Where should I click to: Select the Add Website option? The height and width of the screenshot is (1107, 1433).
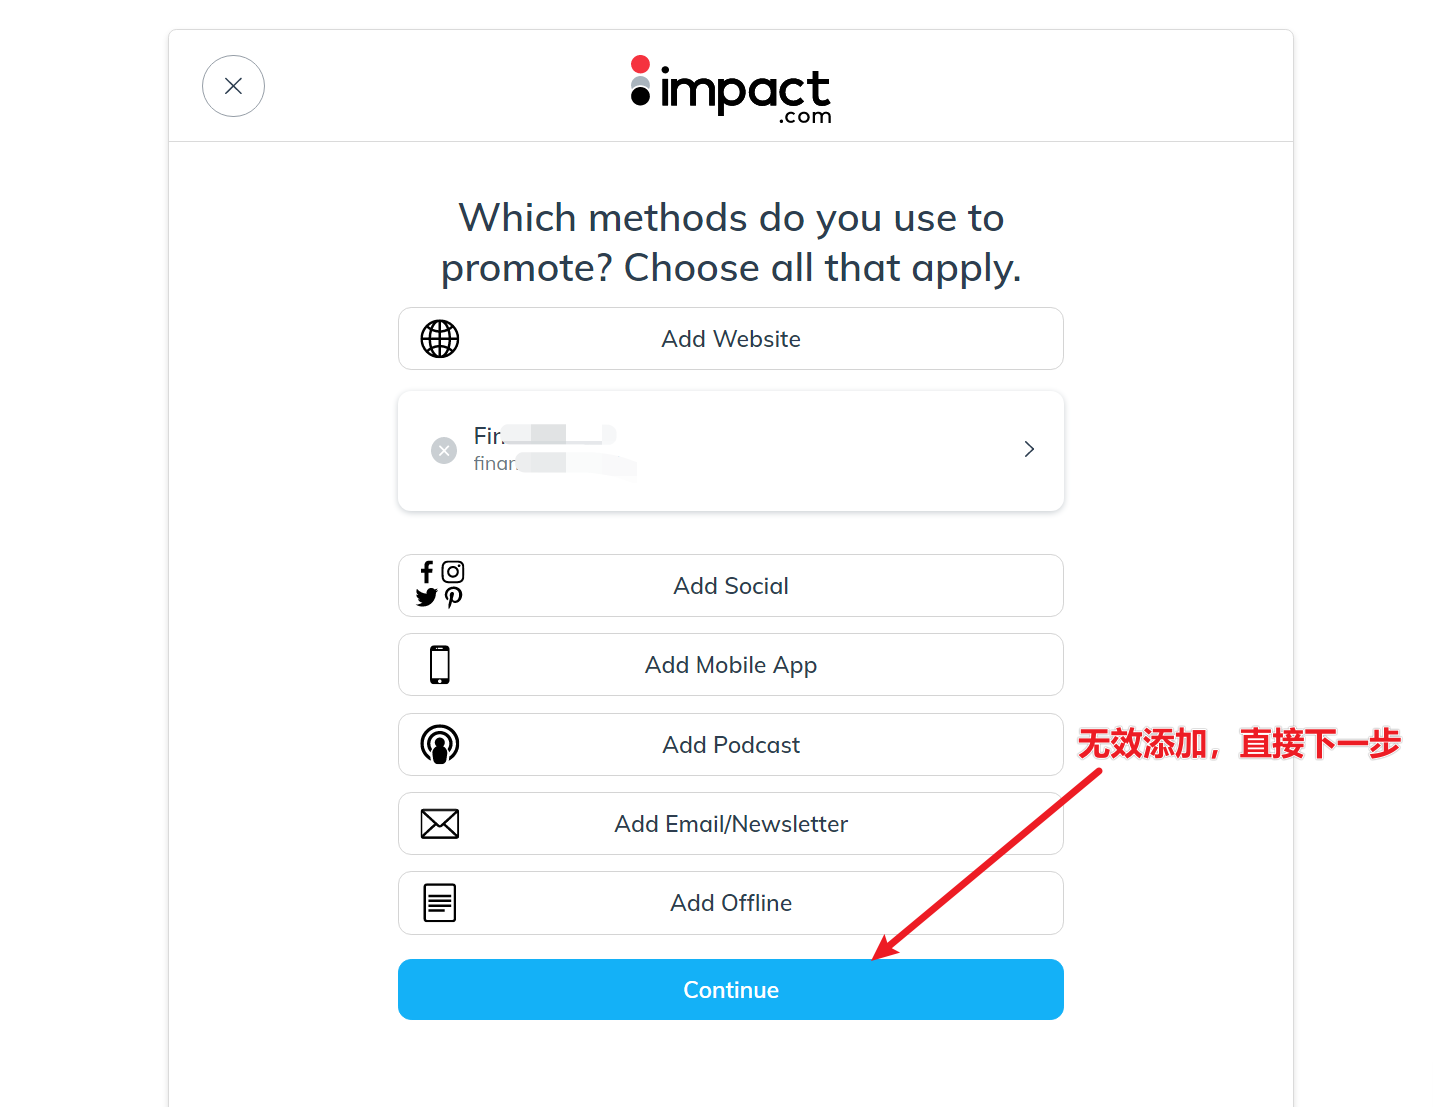(x=731, y=339)
